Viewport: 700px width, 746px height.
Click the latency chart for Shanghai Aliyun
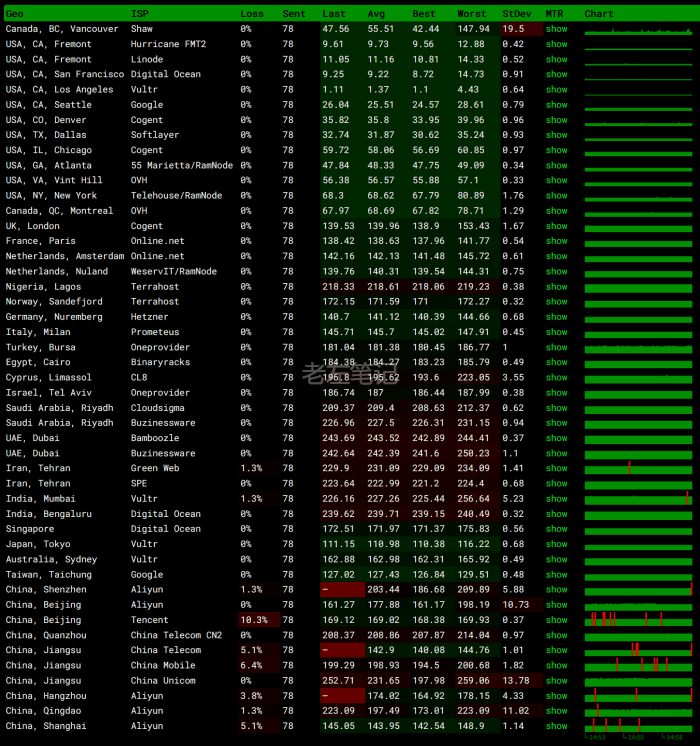click(x=638, y=726)
